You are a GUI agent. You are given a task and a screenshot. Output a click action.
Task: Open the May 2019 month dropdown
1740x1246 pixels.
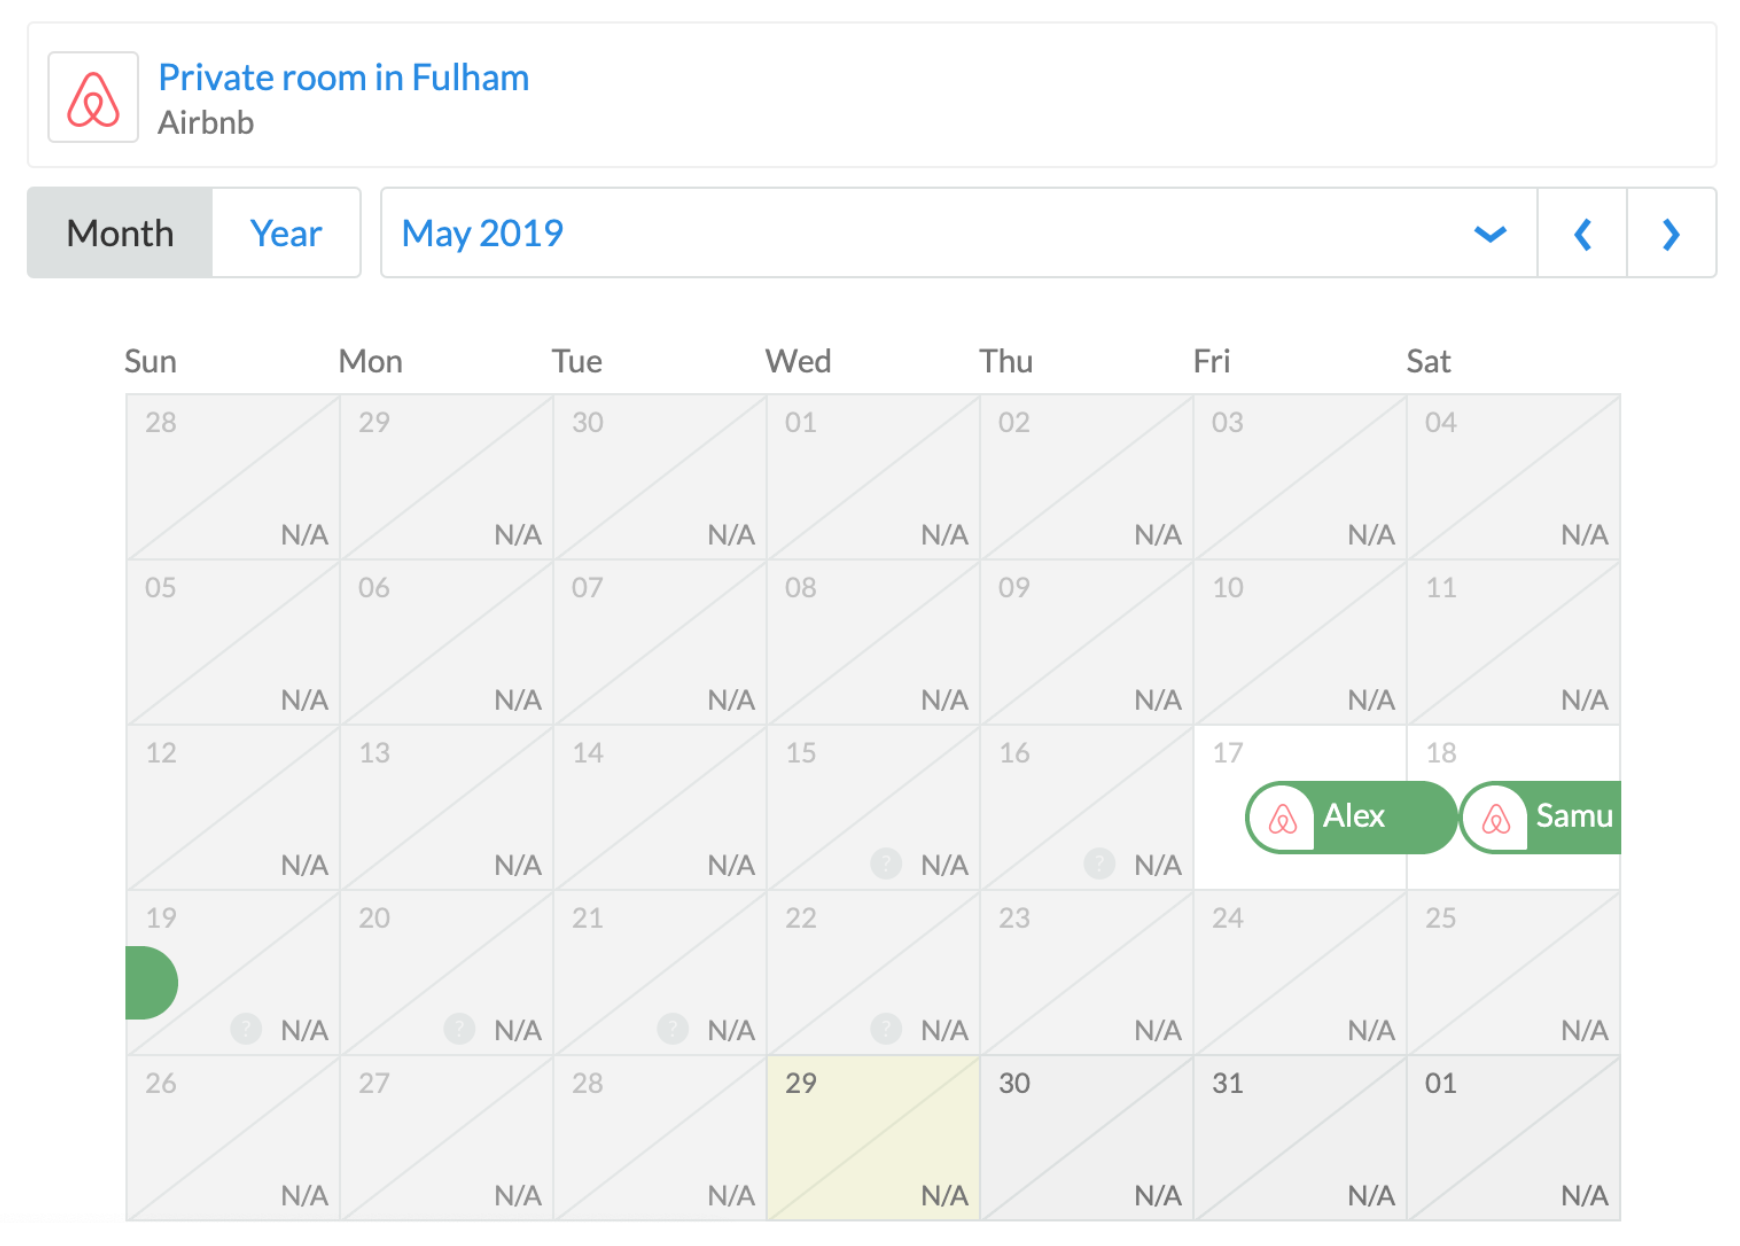[x=958, y=233]
